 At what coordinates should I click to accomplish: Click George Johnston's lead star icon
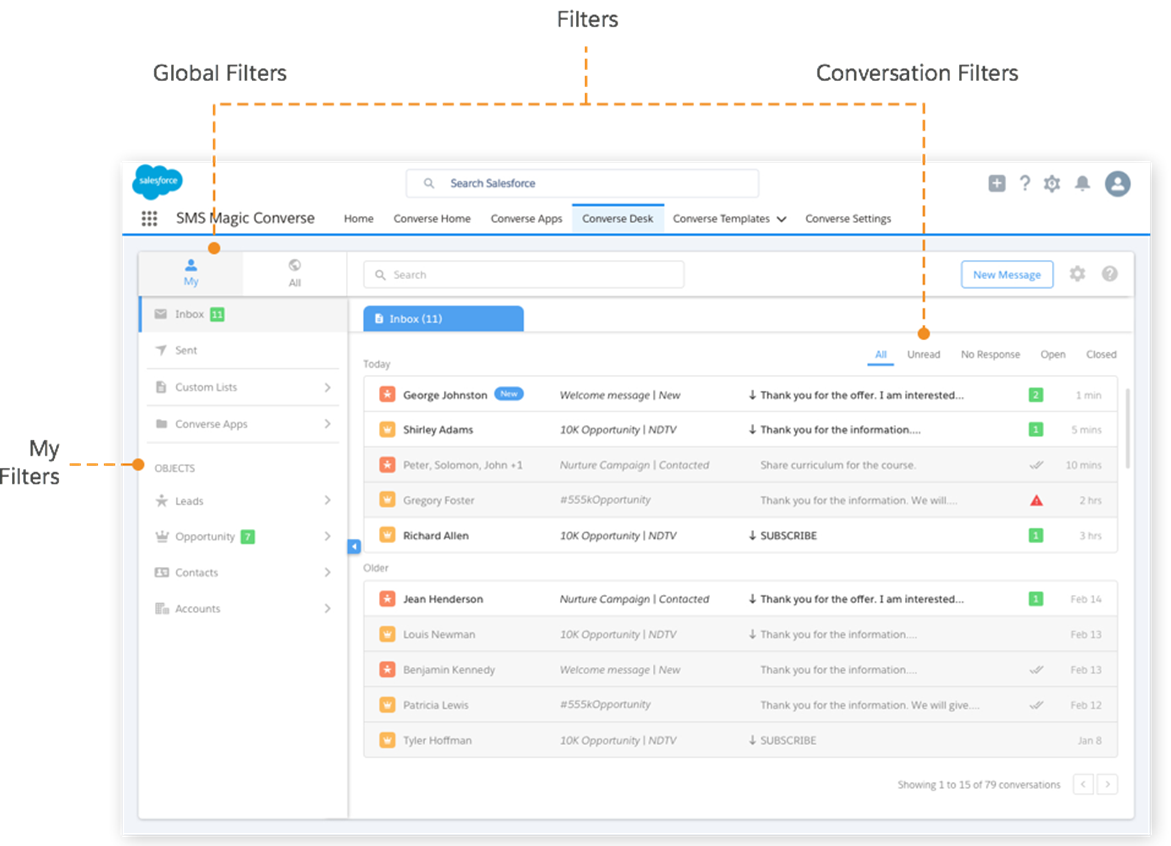tap(387, 394)
